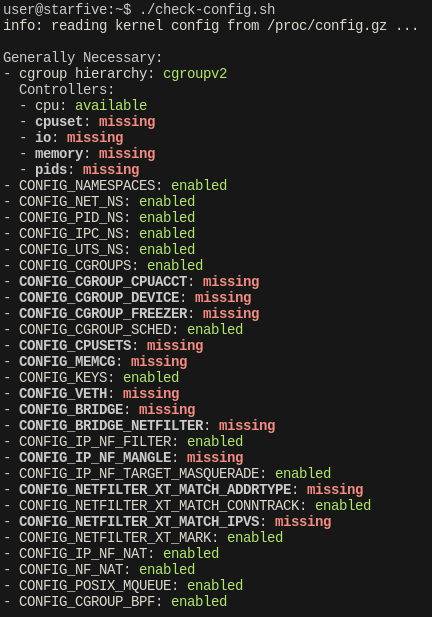Image resolution: width=432 pixels, height=617 pixels.
Task: Click the CONFIG_CGROUP_BPF enabled status
Action: [x=199, y=602]
